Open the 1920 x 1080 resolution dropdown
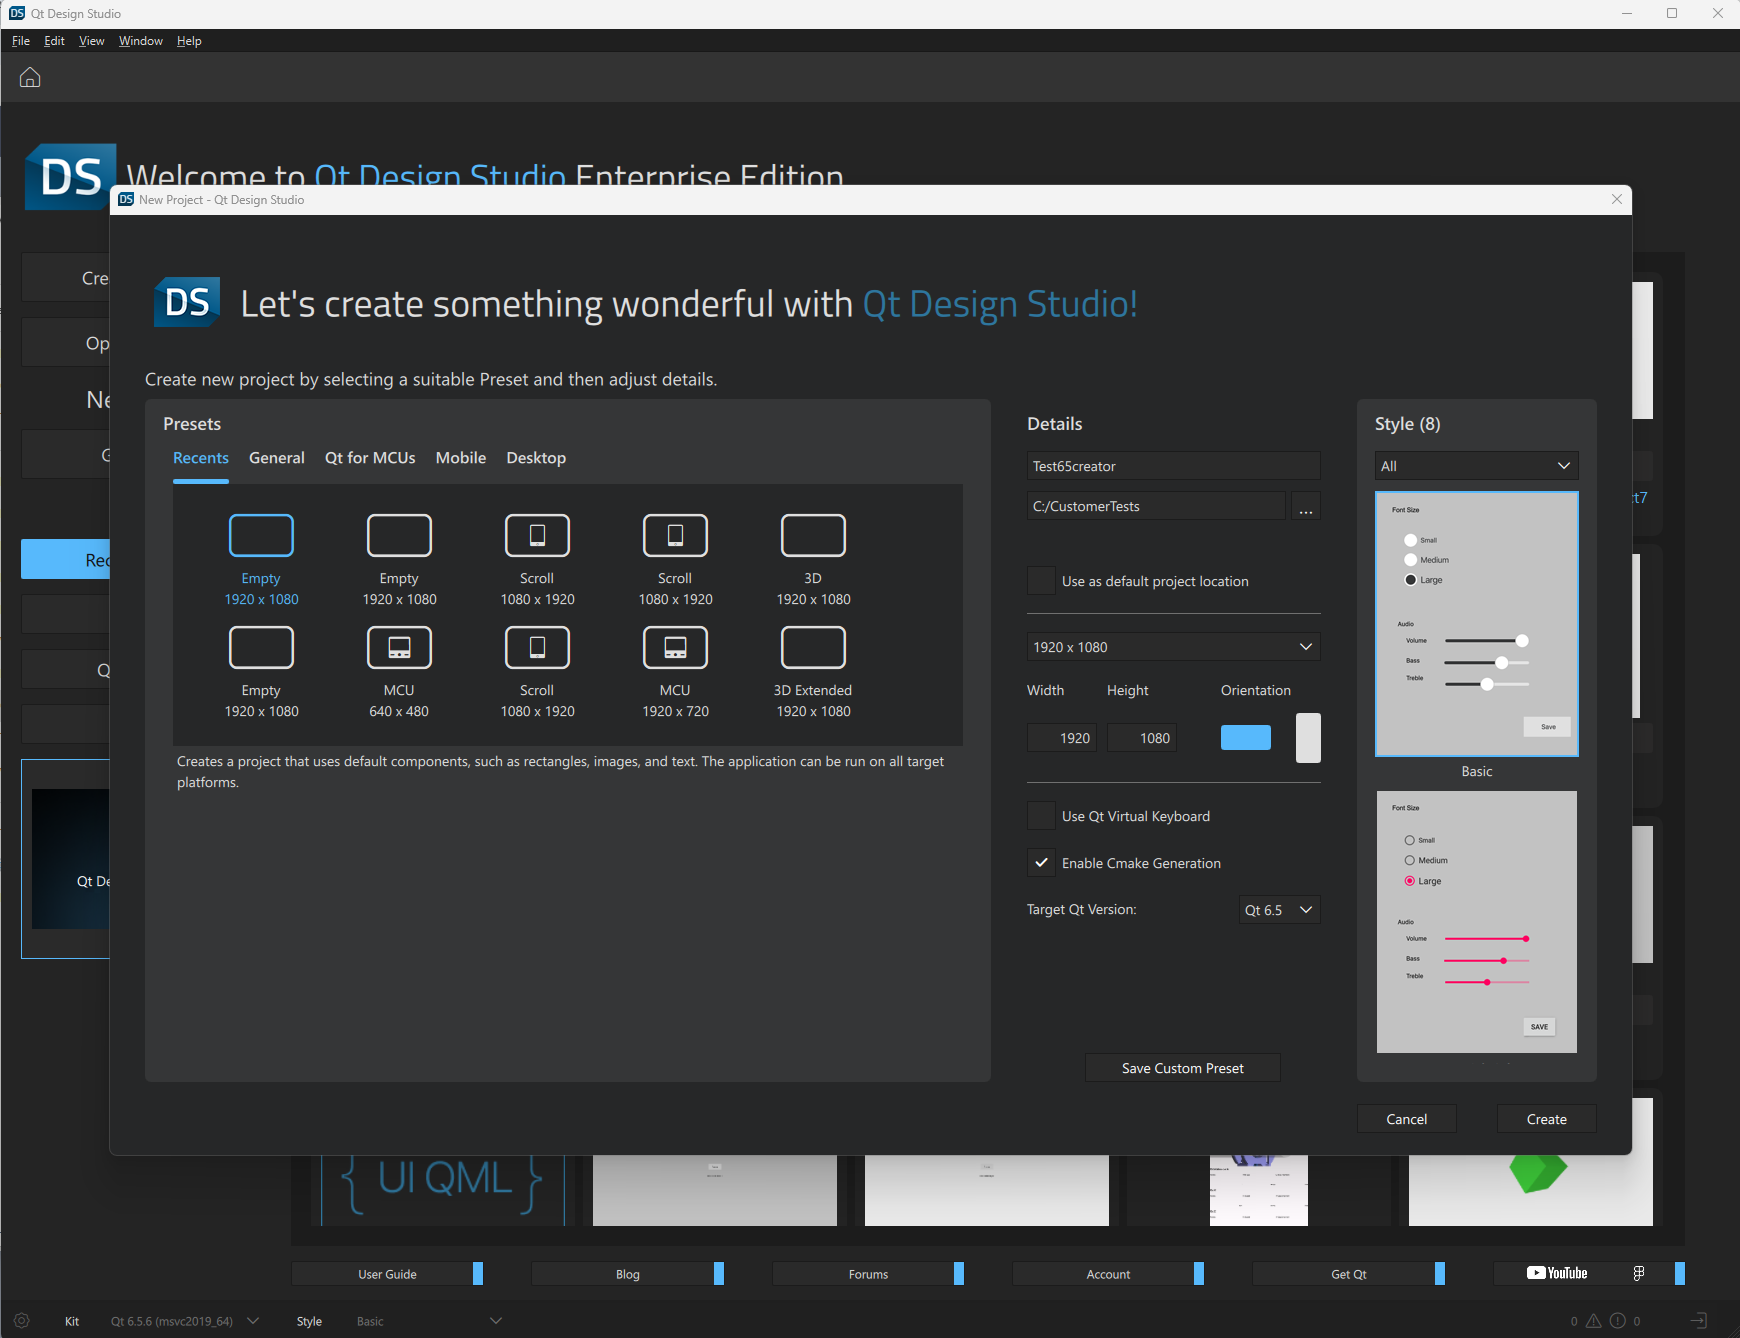Screen dimensions: 1740x1338 (x=1173, y=647)
